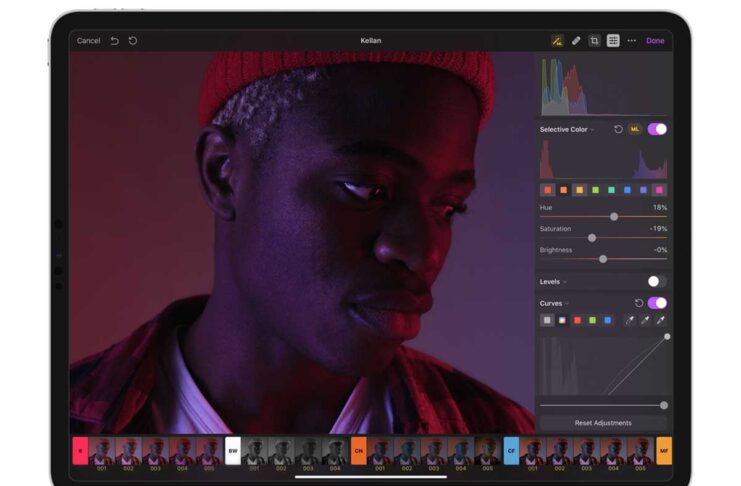Pick the black point eyedropper in Curves
The width and height of the screenshot is (741, 486).
click(630, 320)
